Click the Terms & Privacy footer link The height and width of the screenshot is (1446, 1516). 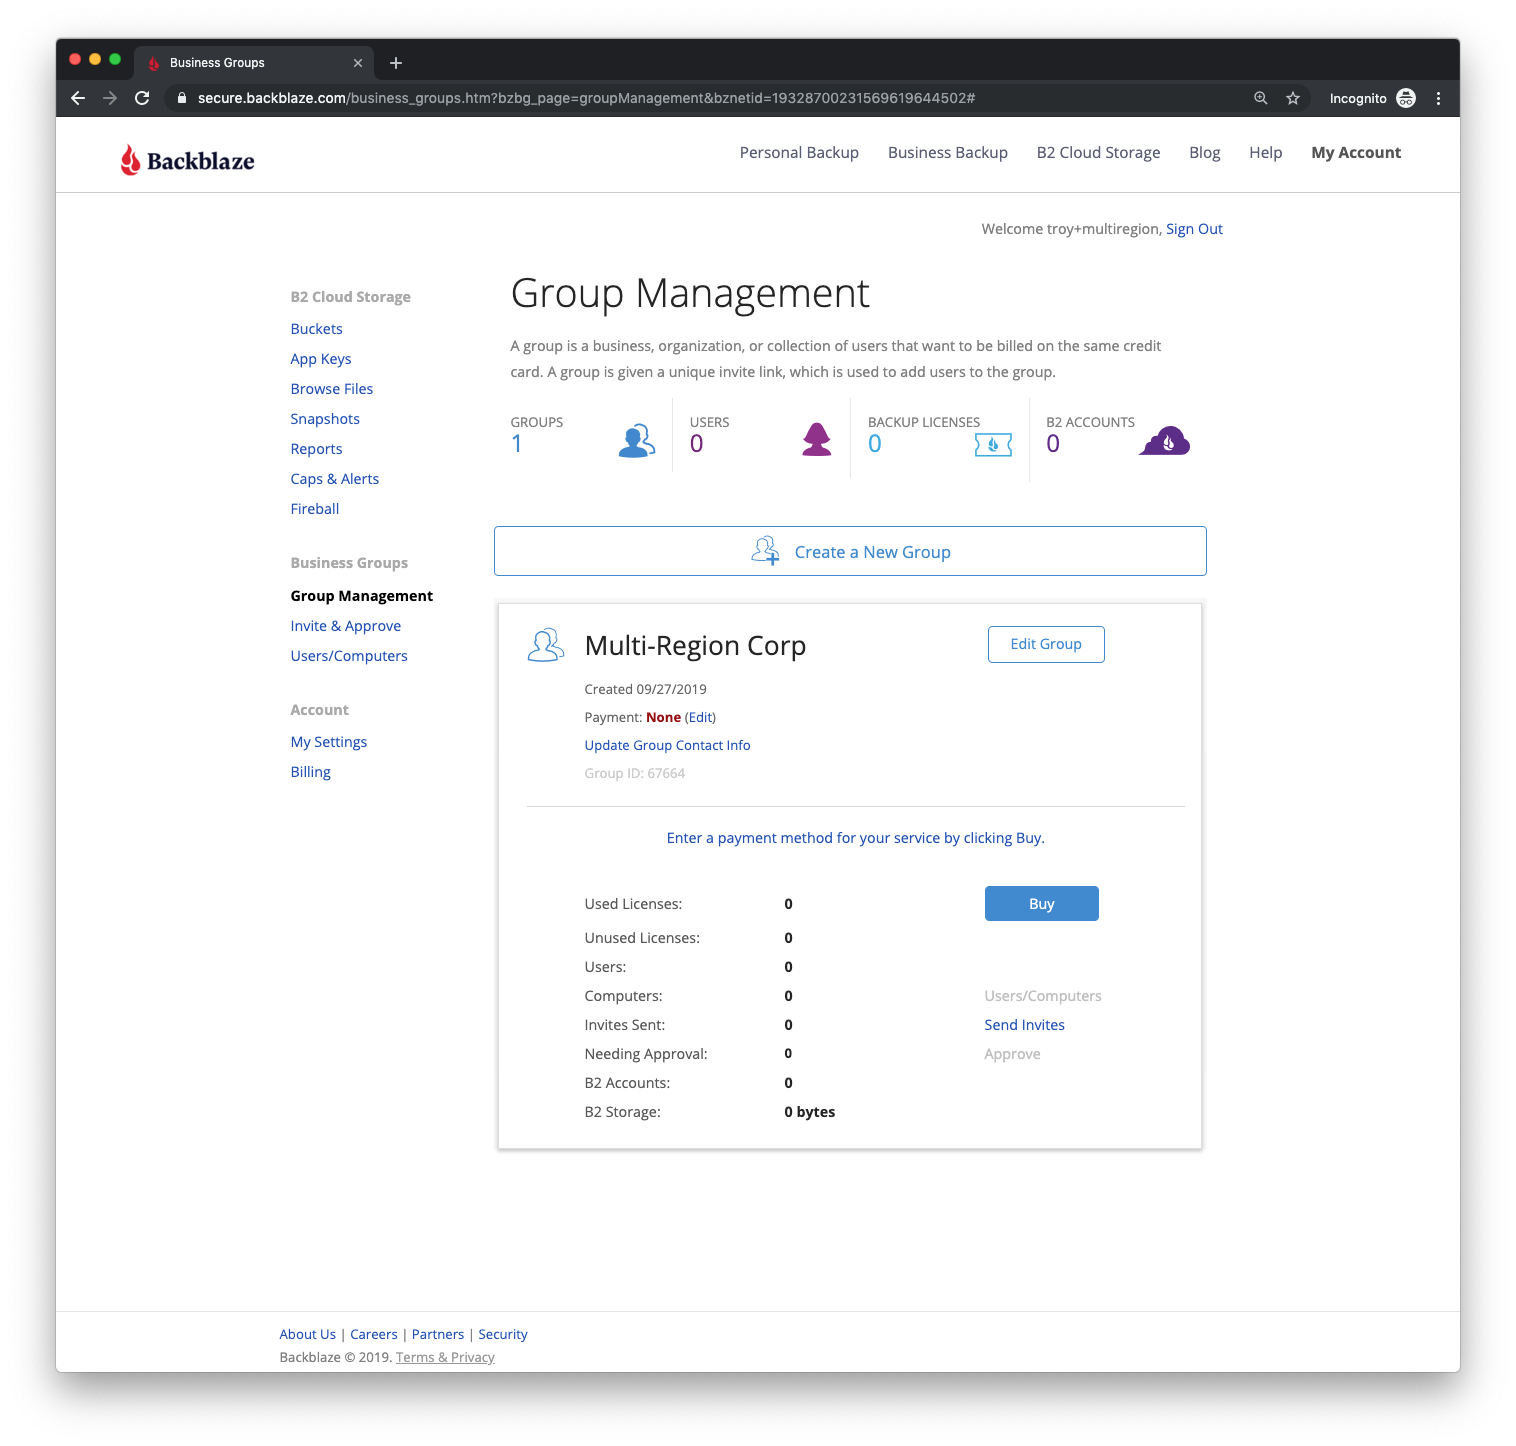tap(445, 1357)
